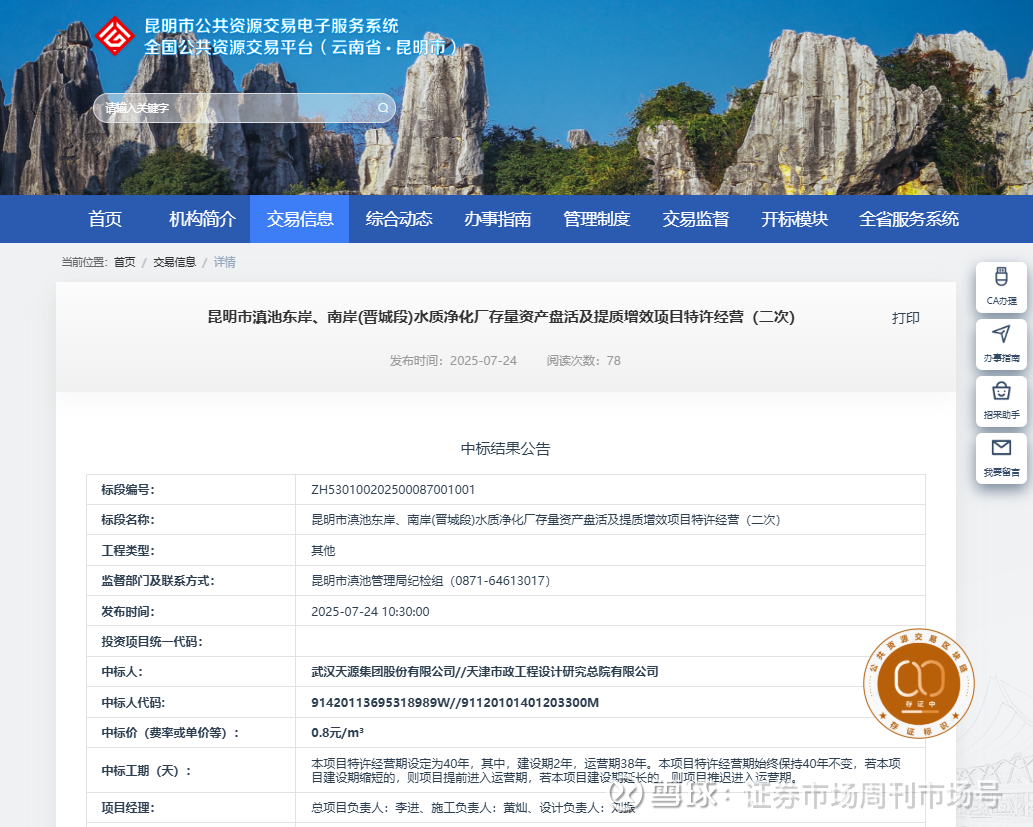This screenshot has height=827, width=1033.
Task: Click the 工程类型 value 其他
Action: [323, 550]
